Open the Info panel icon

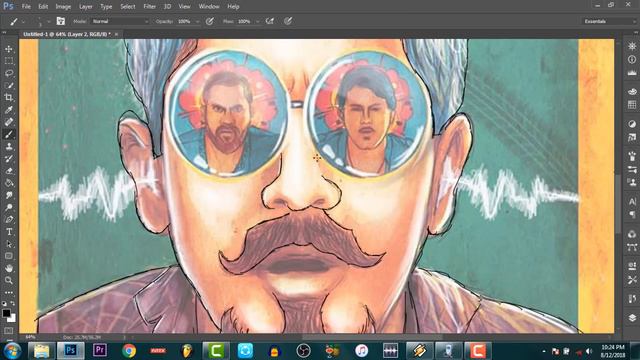tap(632, 60)
